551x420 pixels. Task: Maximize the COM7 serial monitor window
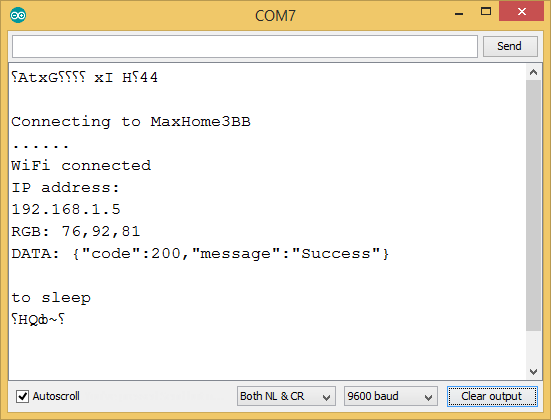pyautogui.click(x=486, y=12)
